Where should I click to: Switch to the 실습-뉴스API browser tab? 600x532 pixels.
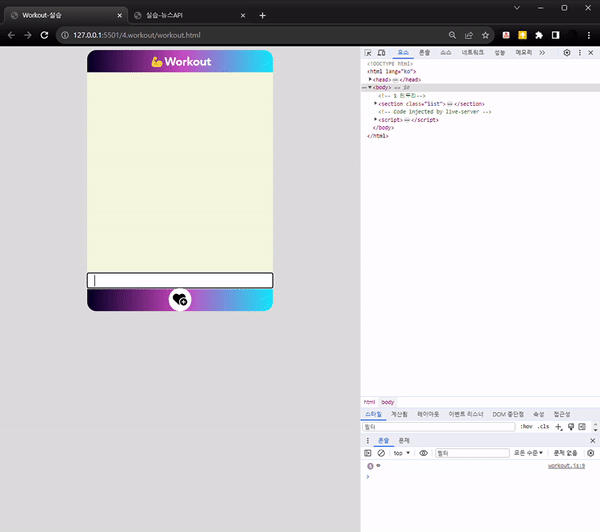tap(189, 15)
